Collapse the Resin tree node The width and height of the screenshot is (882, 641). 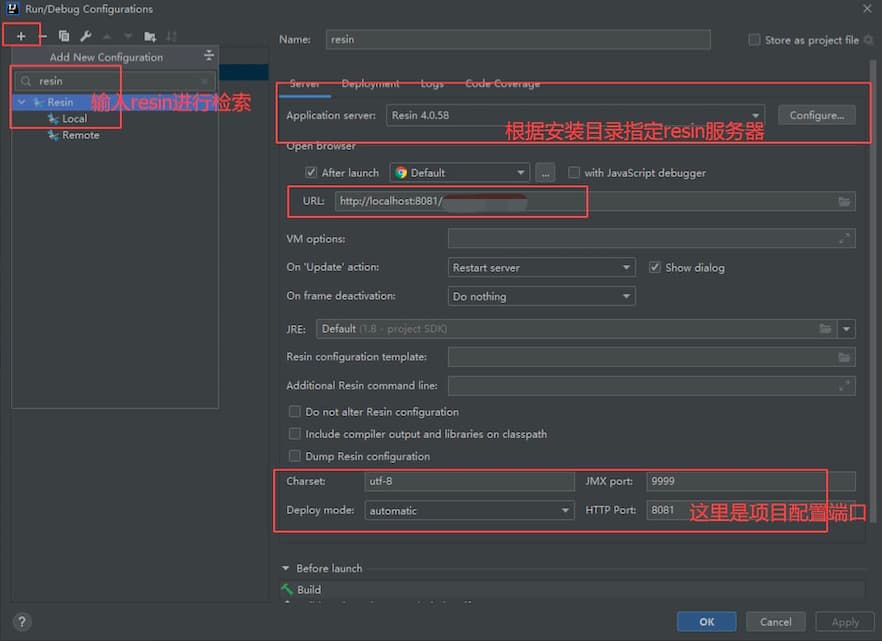(22, 102)
